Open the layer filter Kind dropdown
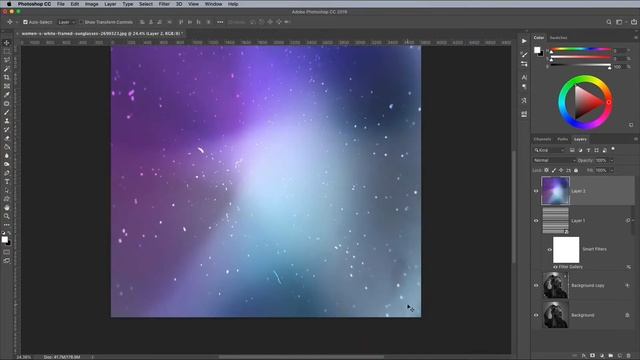Image resolution: width=640 pixels, height=360 pixels. click(549, 150)
